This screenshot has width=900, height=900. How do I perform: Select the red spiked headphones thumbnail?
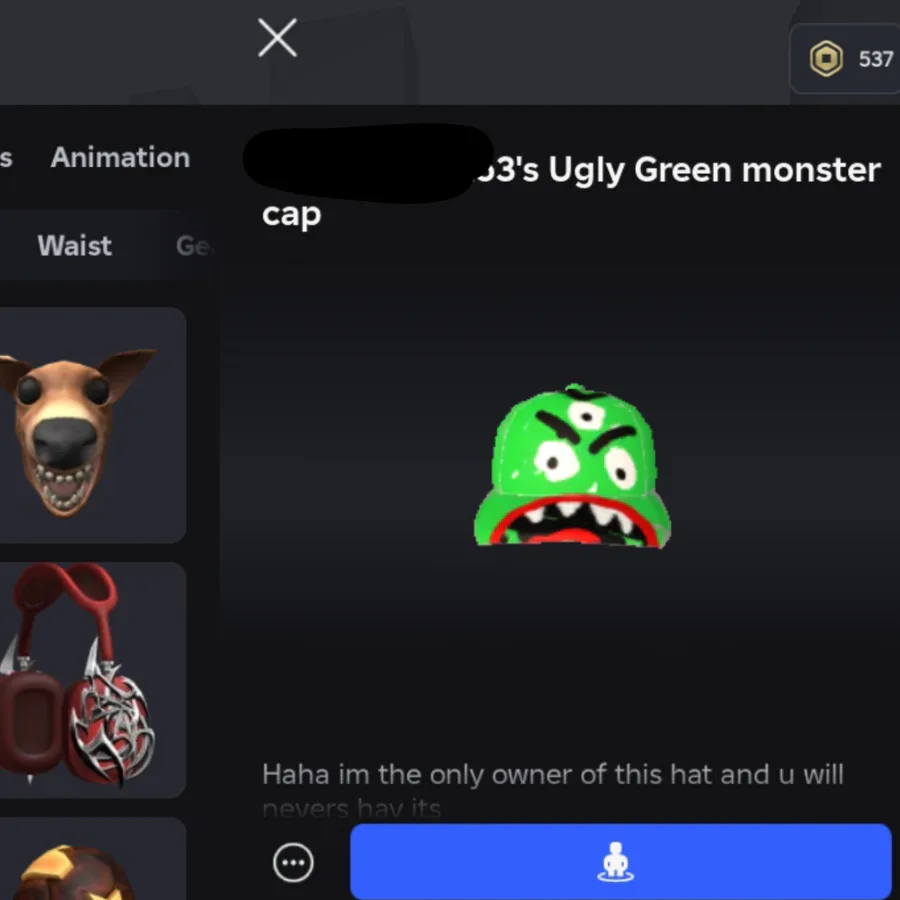[92, 680]
